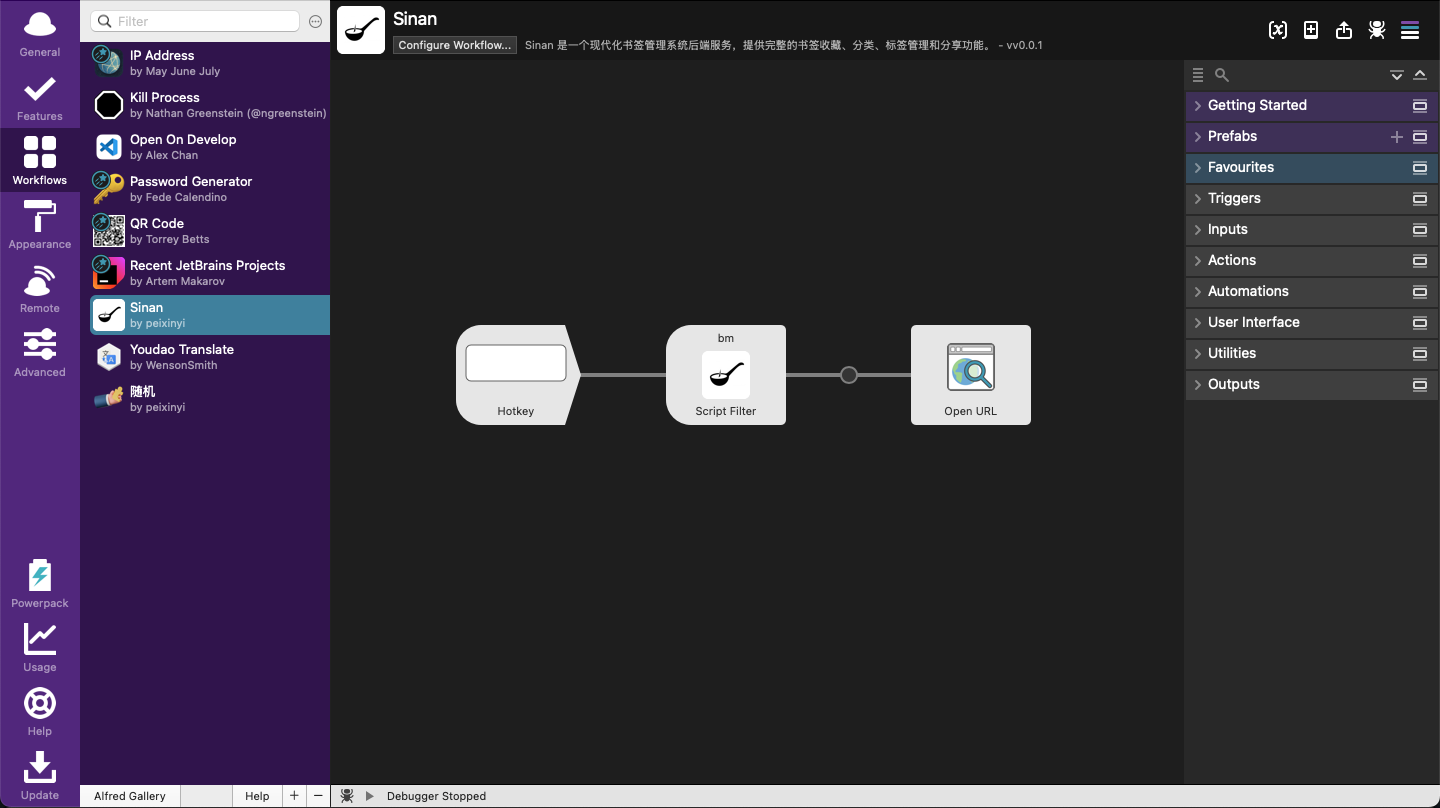Select the Workflows tab in the sidebar

coord(40,161)
